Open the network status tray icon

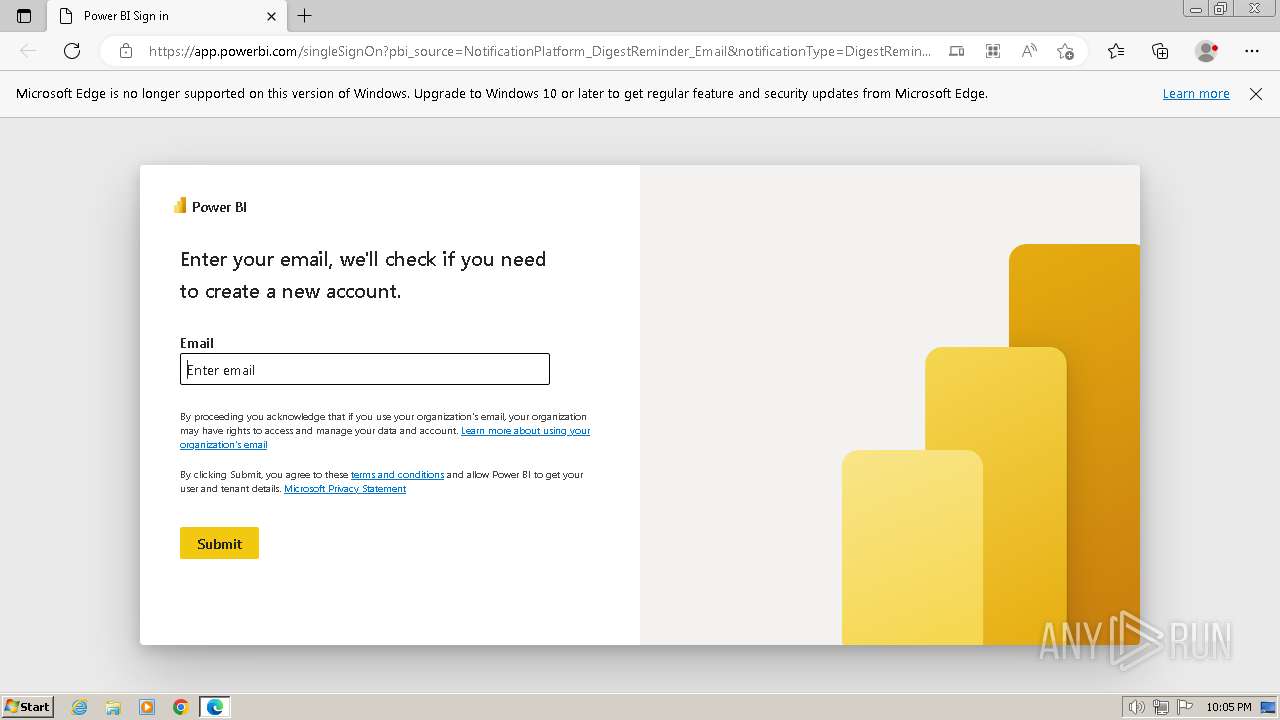[1161, 707]
